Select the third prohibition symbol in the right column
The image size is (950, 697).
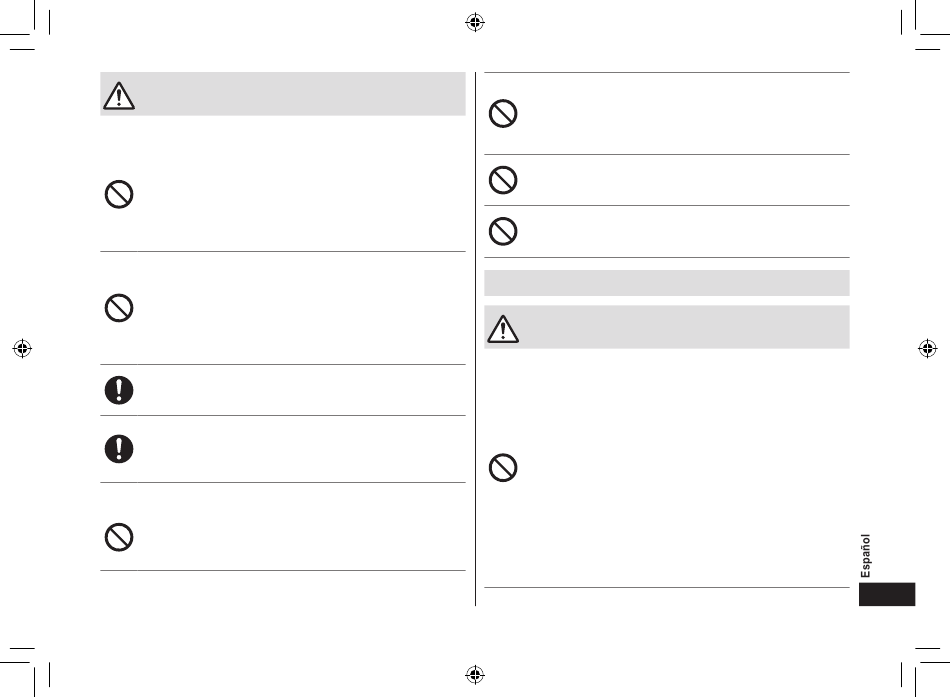pos(503,231)
